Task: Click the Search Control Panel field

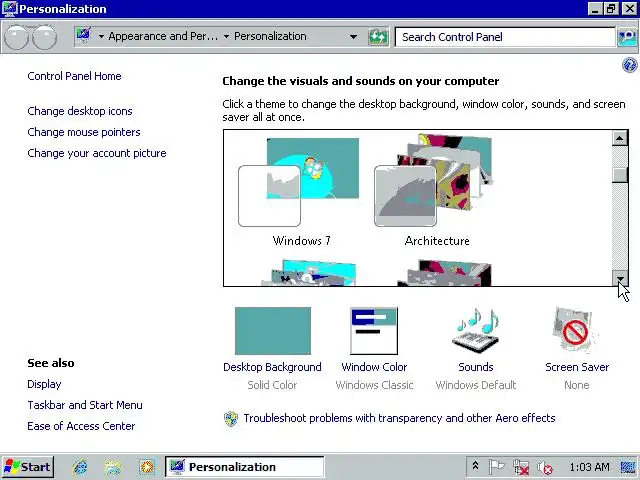Action: tap(505, 37)
